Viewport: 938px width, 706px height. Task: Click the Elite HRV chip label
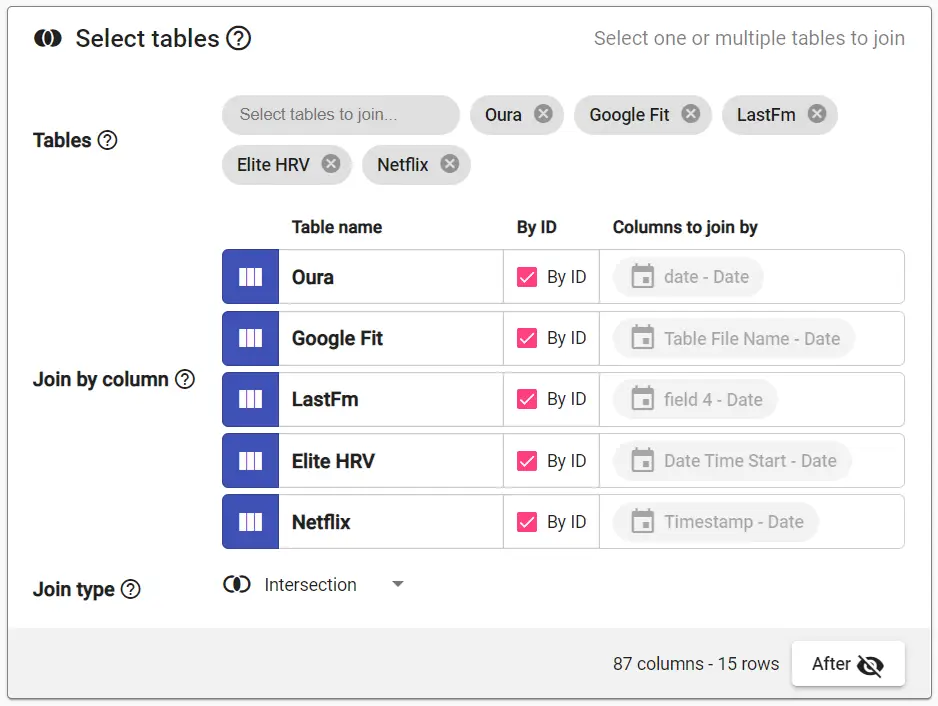[273, 165]
